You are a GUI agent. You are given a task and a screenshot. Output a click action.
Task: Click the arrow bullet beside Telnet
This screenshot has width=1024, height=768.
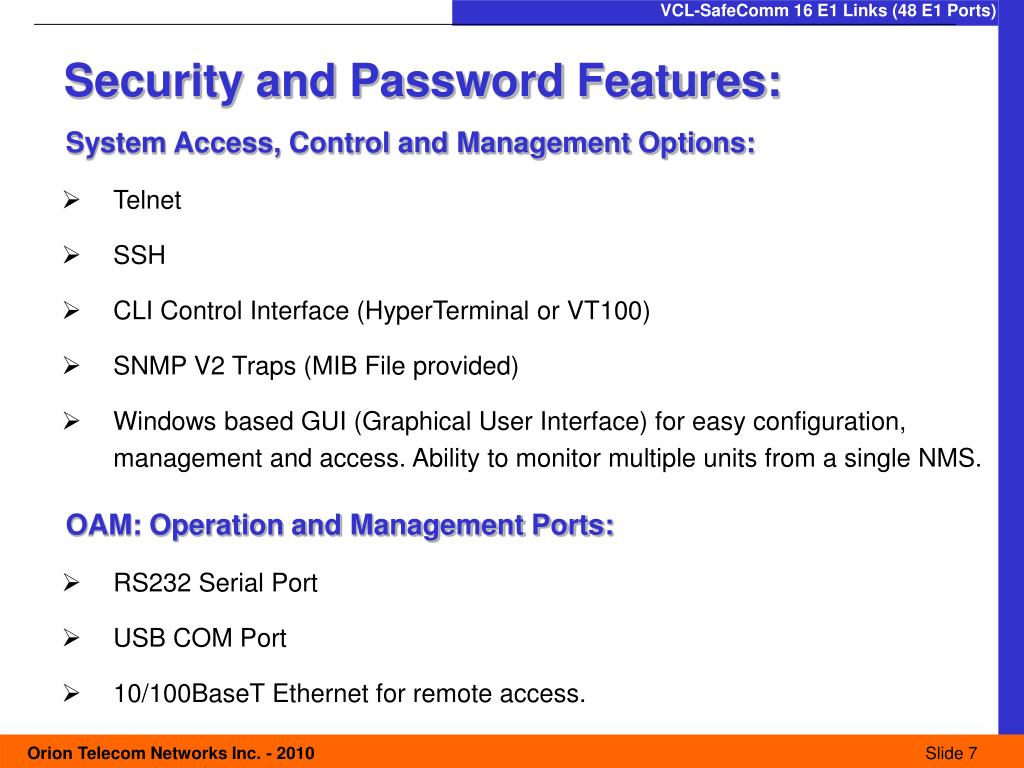71,200
